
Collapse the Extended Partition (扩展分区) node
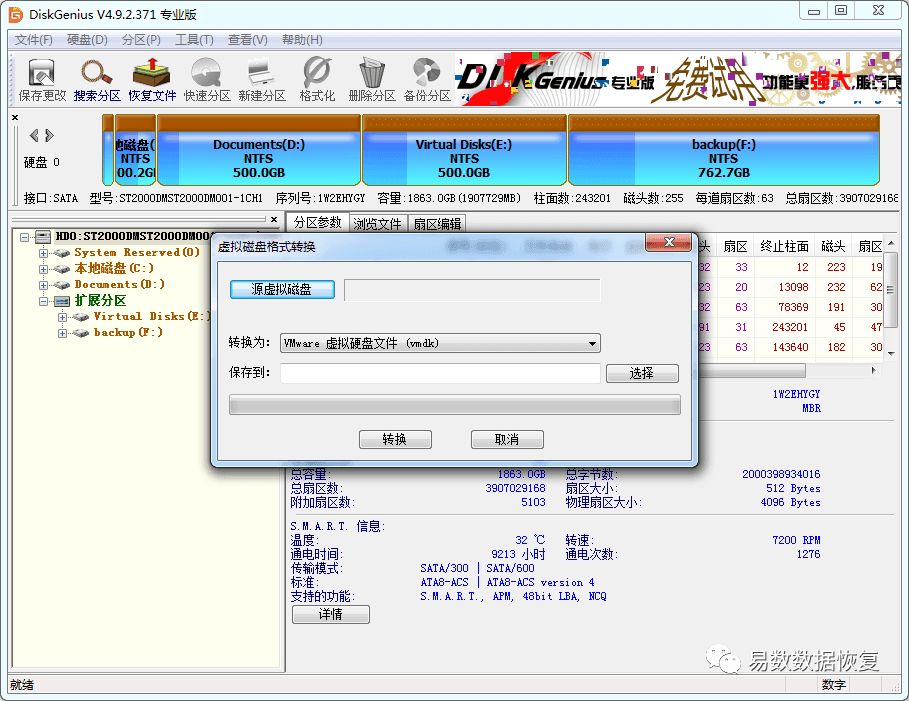point(43,301)
